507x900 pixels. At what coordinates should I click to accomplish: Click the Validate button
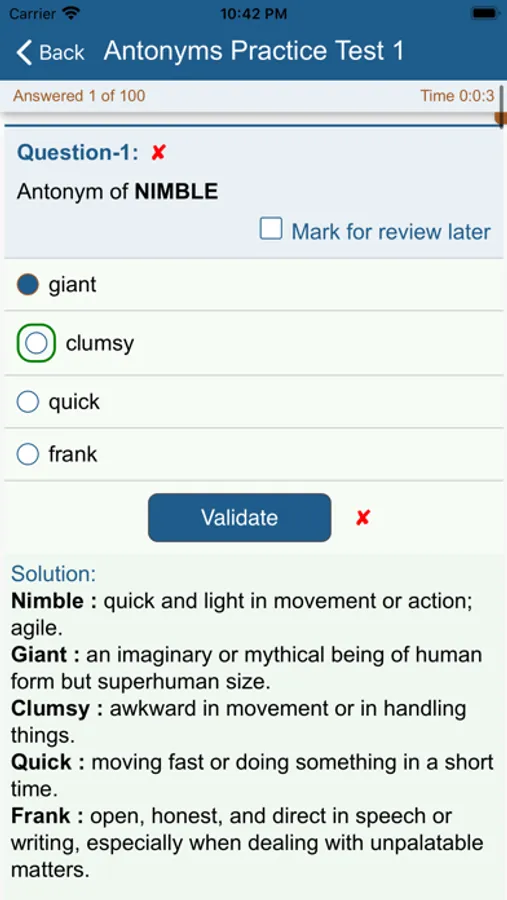(239, 518)
